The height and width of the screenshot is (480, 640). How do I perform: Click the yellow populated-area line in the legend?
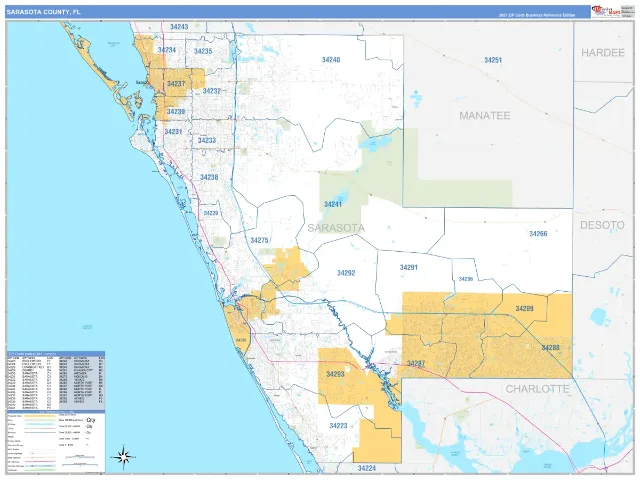(40, 416)
